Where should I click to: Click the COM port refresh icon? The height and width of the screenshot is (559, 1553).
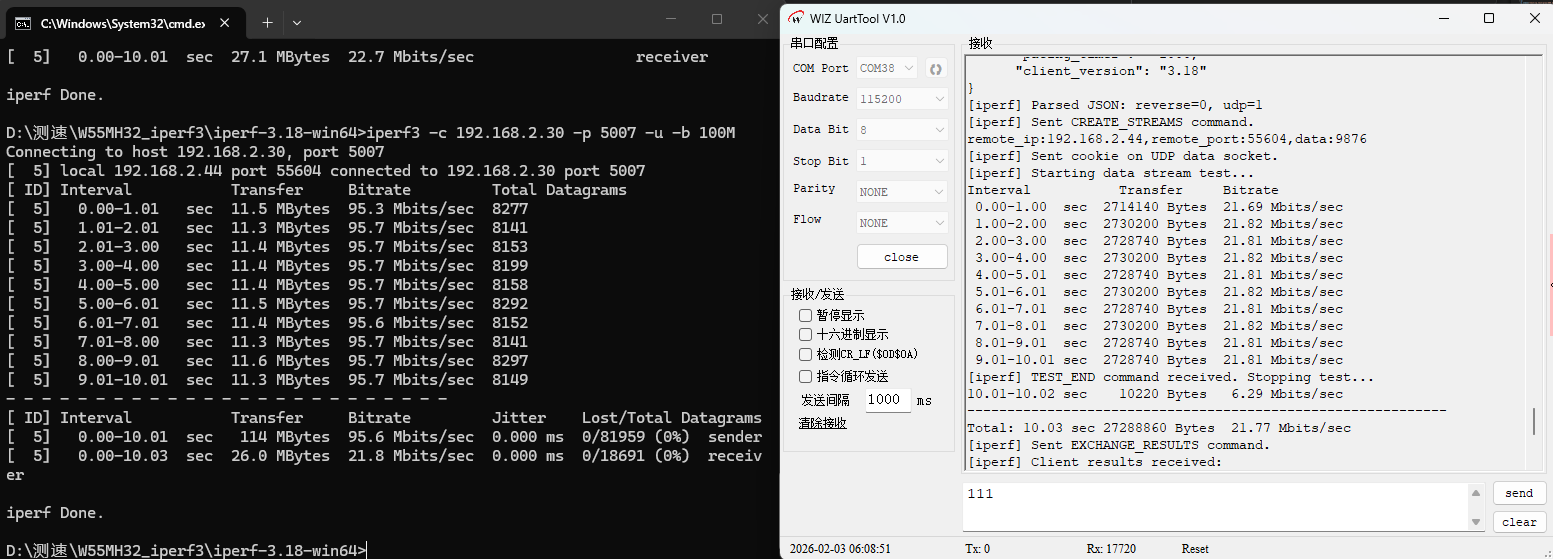[936, 69]
